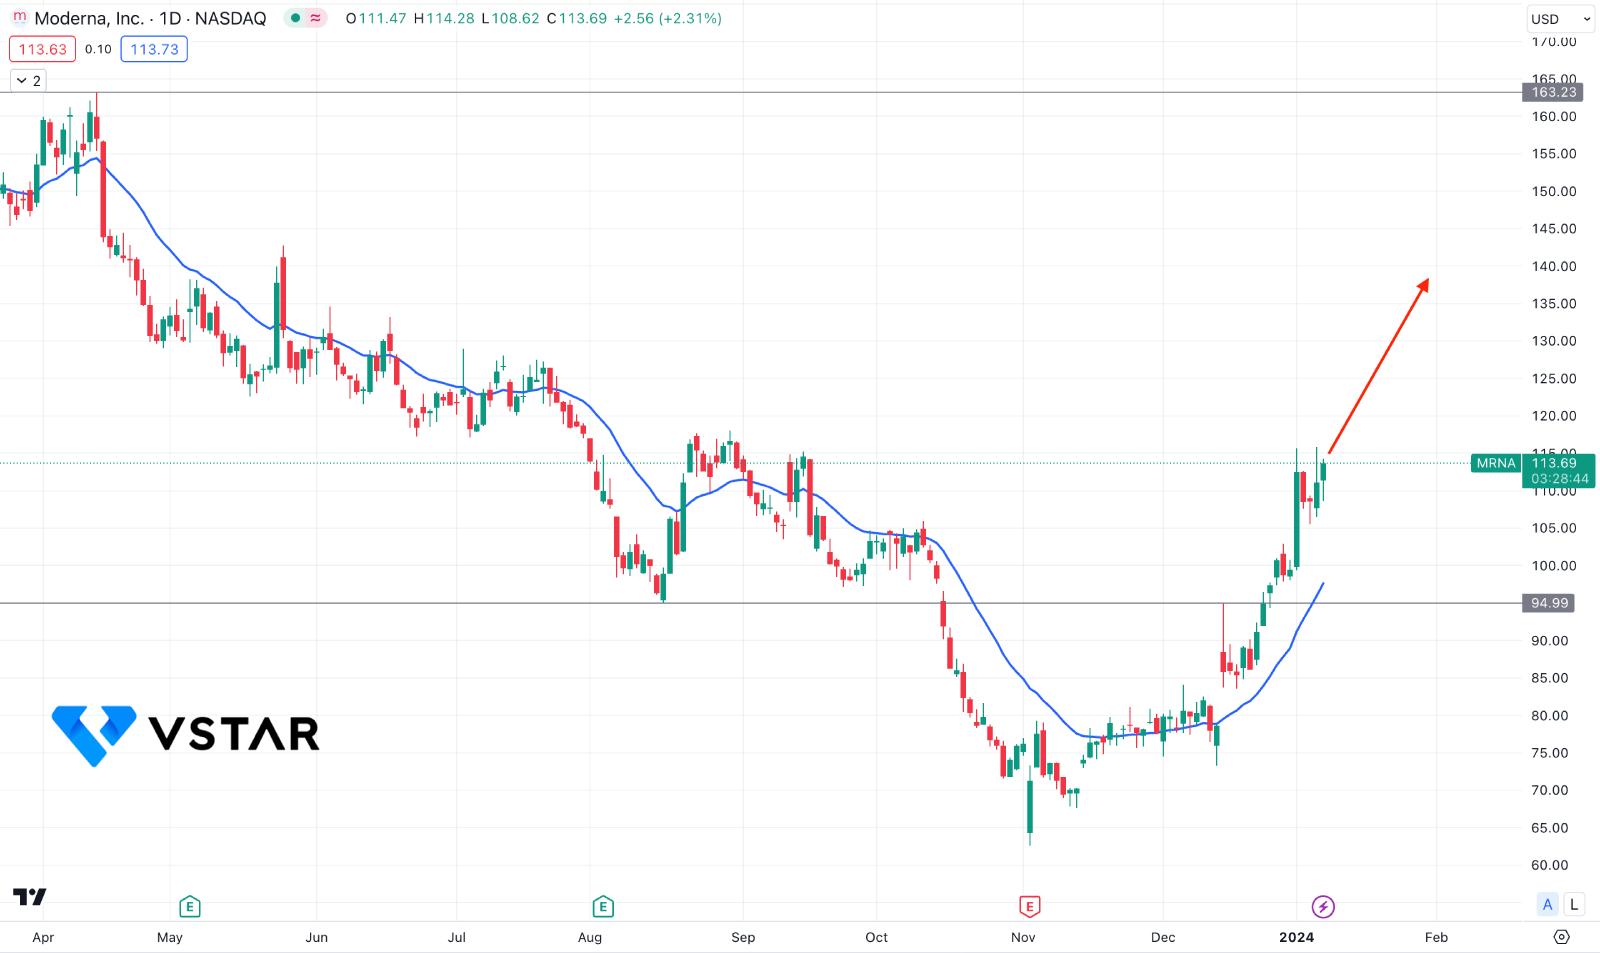
Task: Click the open value O111.47
Action: click(376, 18)
